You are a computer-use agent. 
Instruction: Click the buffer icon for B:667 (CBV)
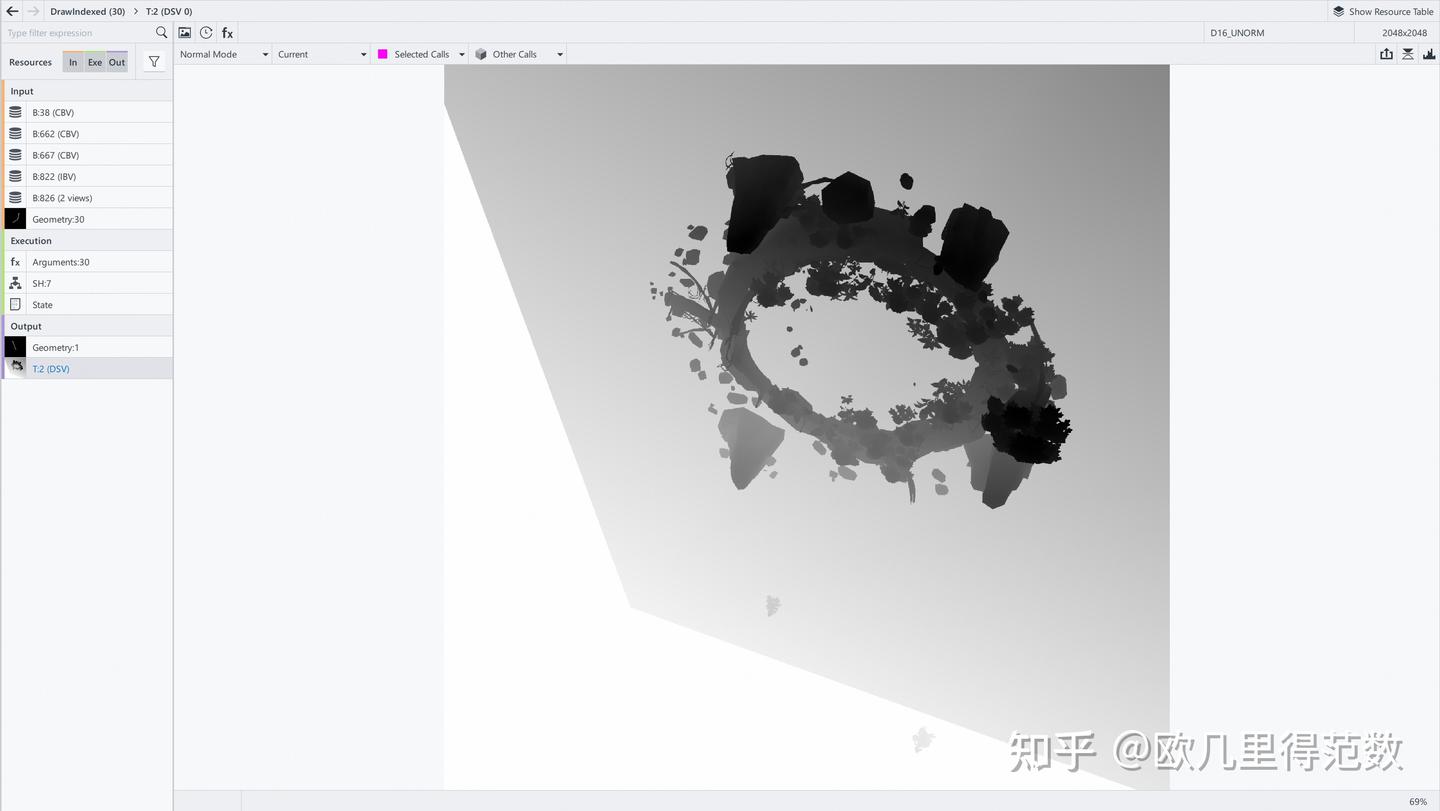[15, 155]
